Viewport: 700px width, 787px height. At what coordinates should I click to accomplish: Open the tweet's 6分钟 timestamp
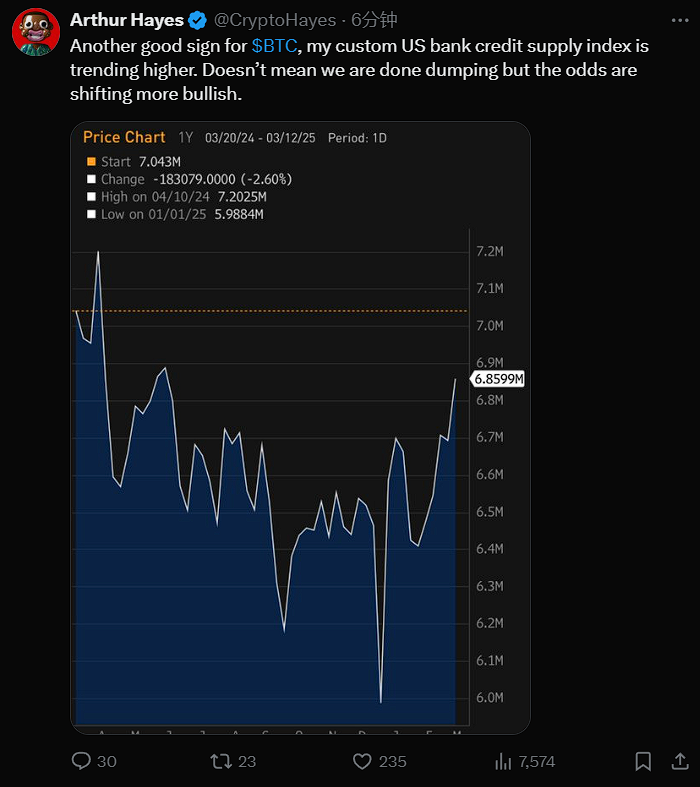pyautogui.click(x=374, y=20)
